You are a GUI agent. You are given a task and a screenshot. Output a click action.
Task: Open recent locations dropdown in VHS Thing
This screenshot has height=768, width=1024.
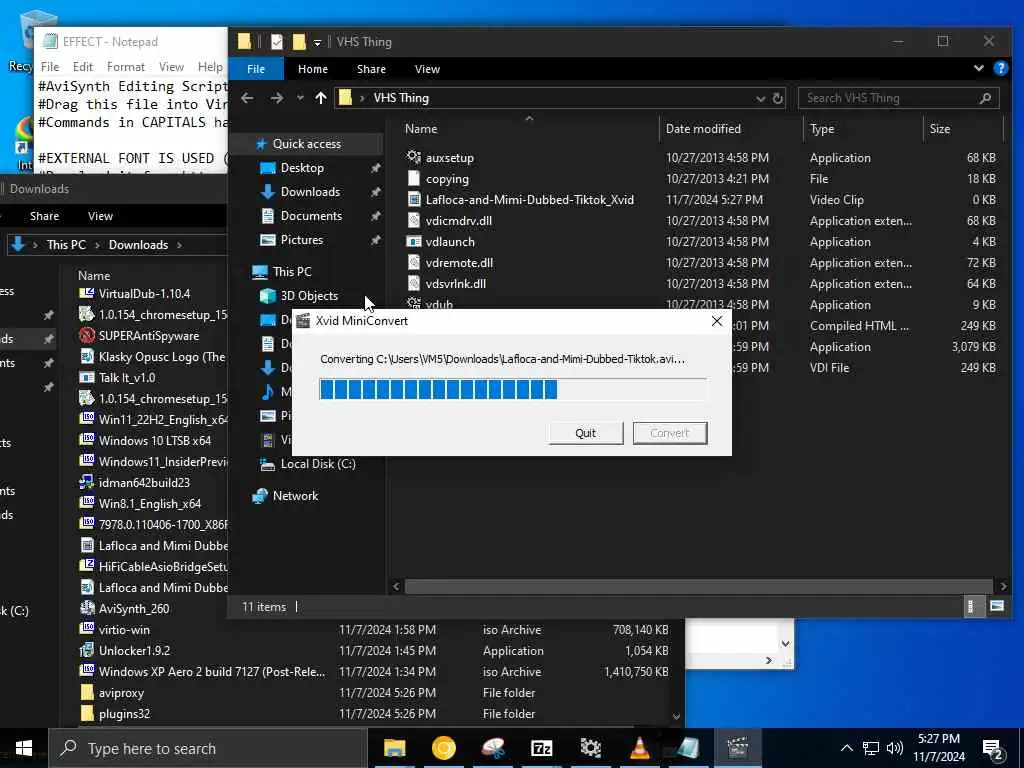(300, 98)
